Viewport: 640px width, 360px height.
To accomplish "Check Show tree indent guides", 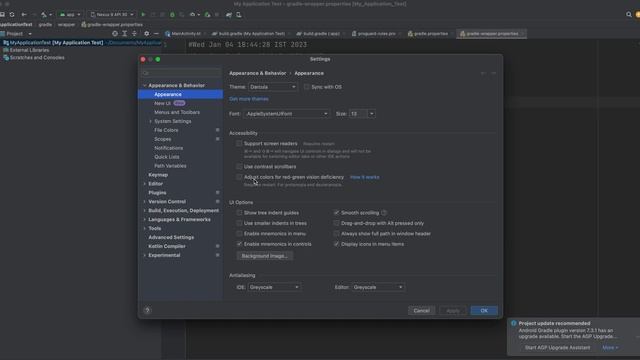I will click(x=239, y=213).
